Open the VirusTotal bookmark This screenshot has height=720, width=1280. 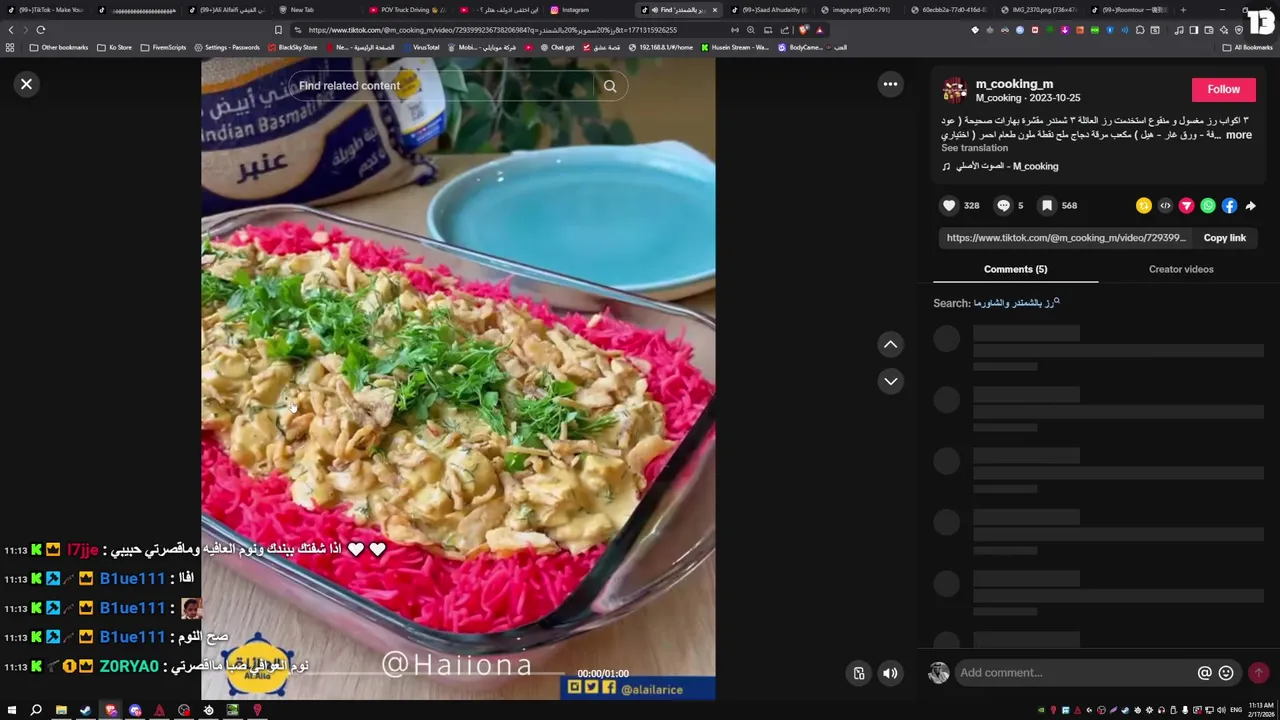click(420, 47)
